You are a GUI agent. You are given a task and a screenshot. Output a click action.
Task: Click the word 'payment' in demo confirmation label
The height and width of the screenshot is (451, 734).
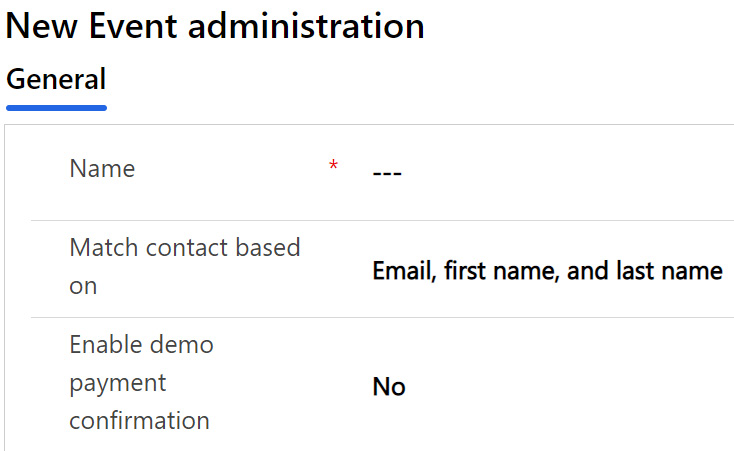pos(117,384)
